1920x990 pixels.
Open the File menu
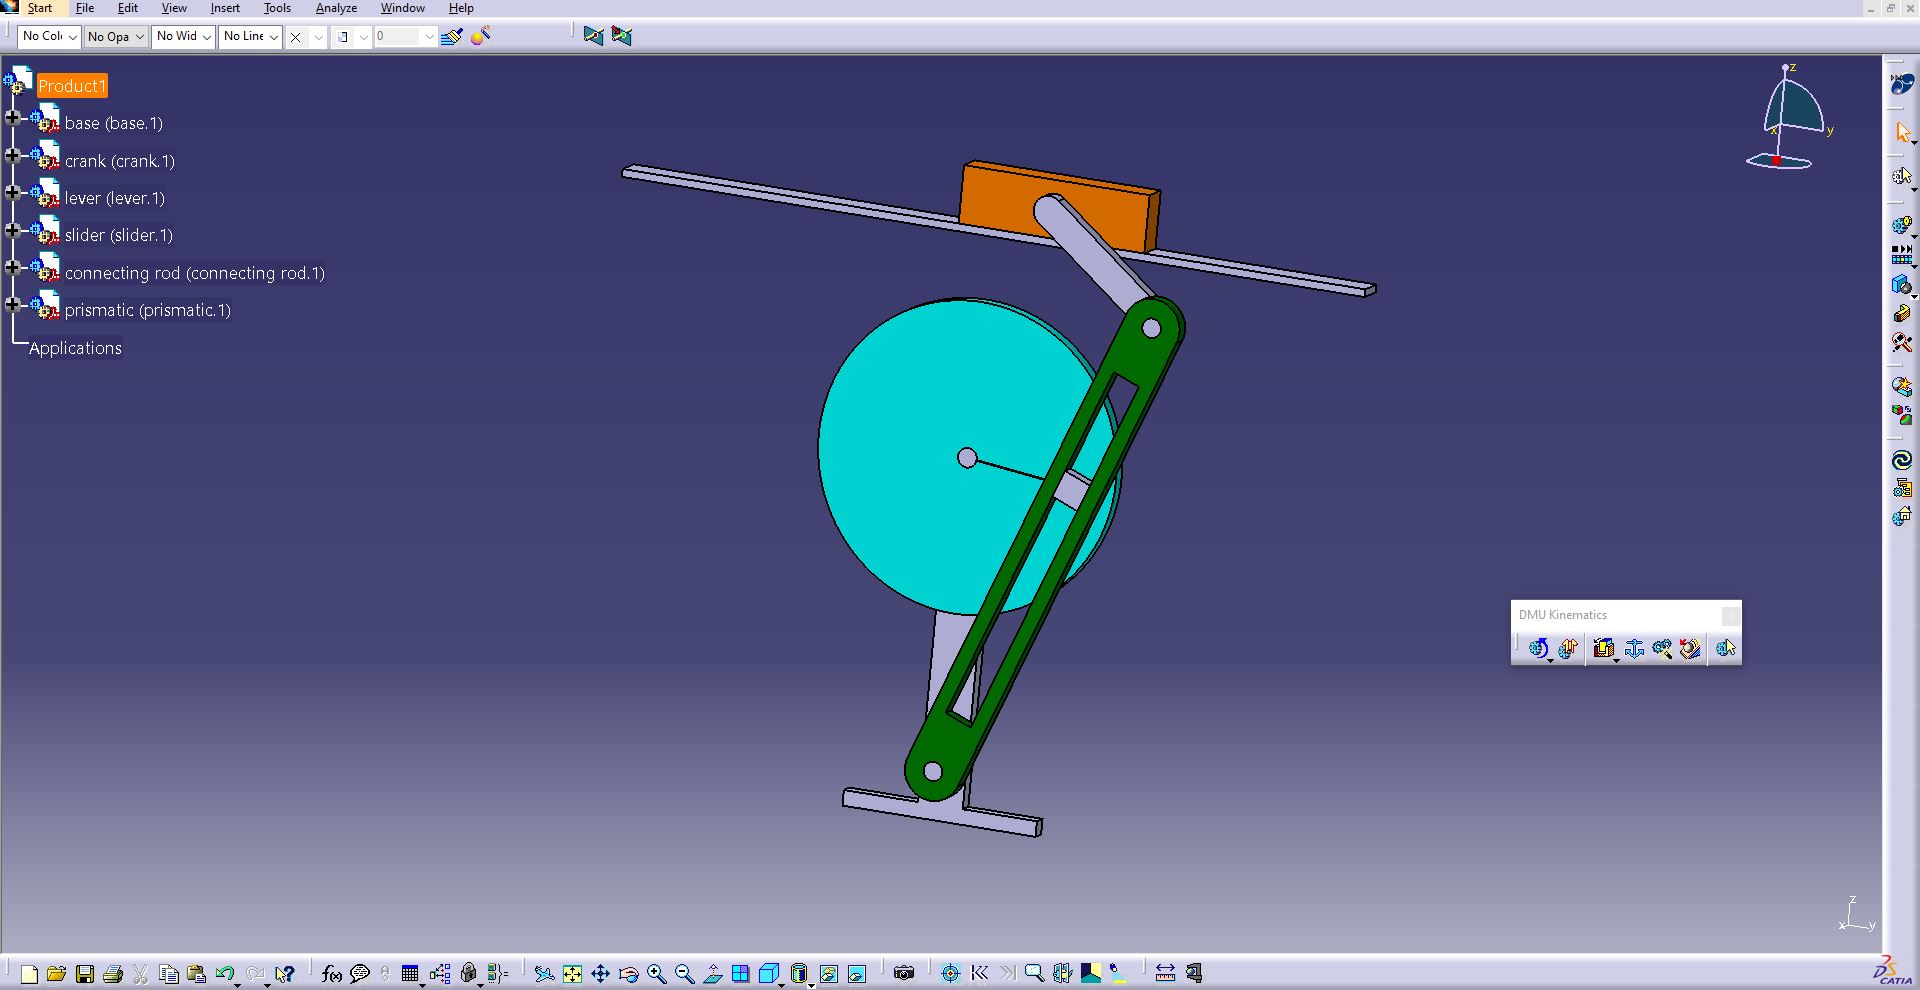point(85,8)
